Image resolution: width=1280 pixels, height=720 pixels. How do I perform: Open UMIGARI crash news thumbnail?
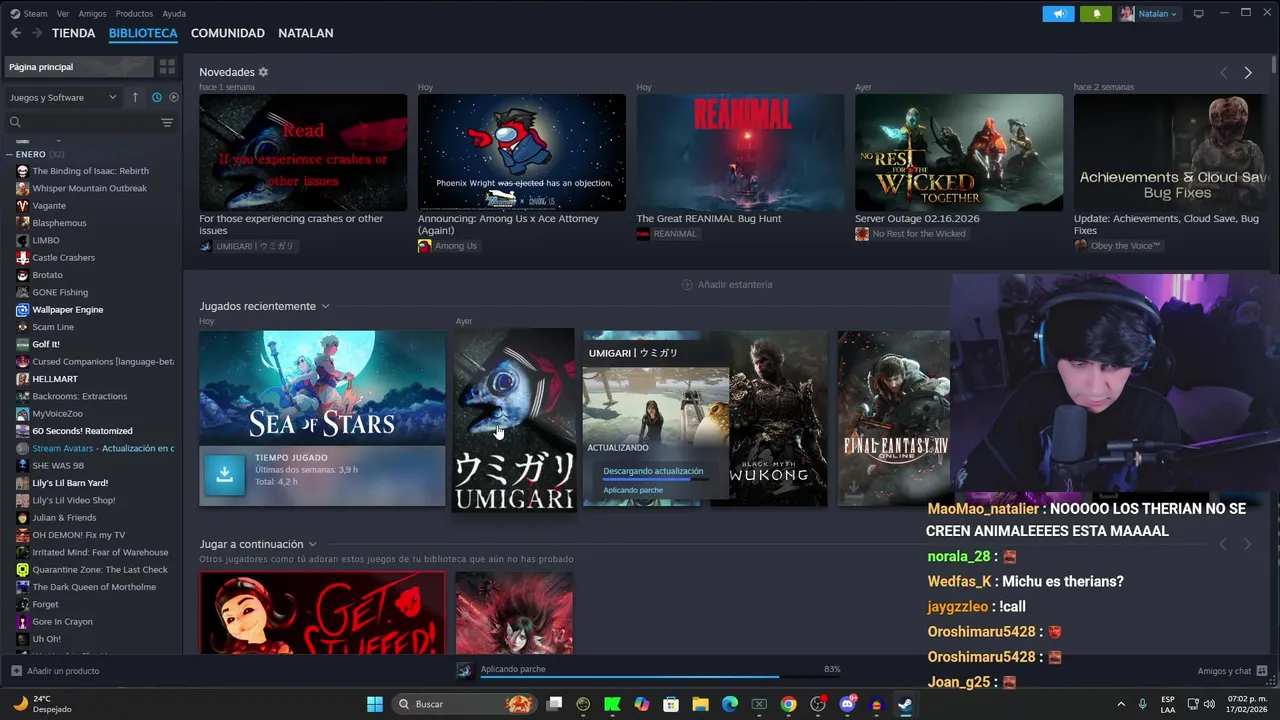(303, 152)
